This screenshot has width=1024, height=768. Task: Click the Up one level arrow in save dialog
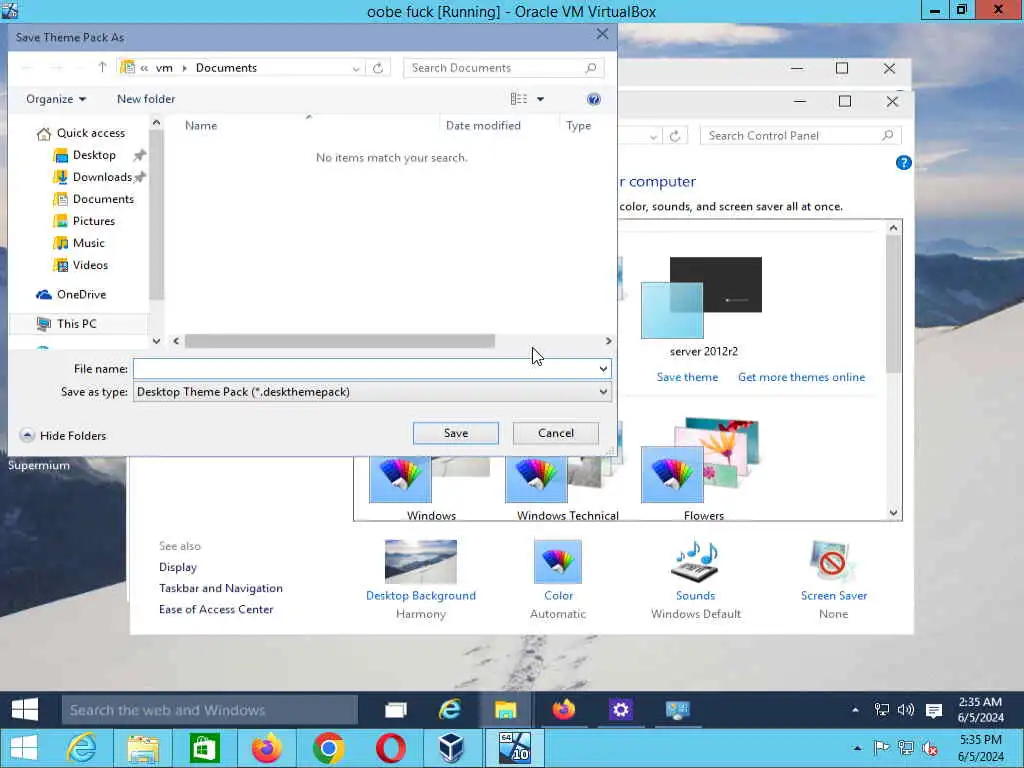pos(102,67)
